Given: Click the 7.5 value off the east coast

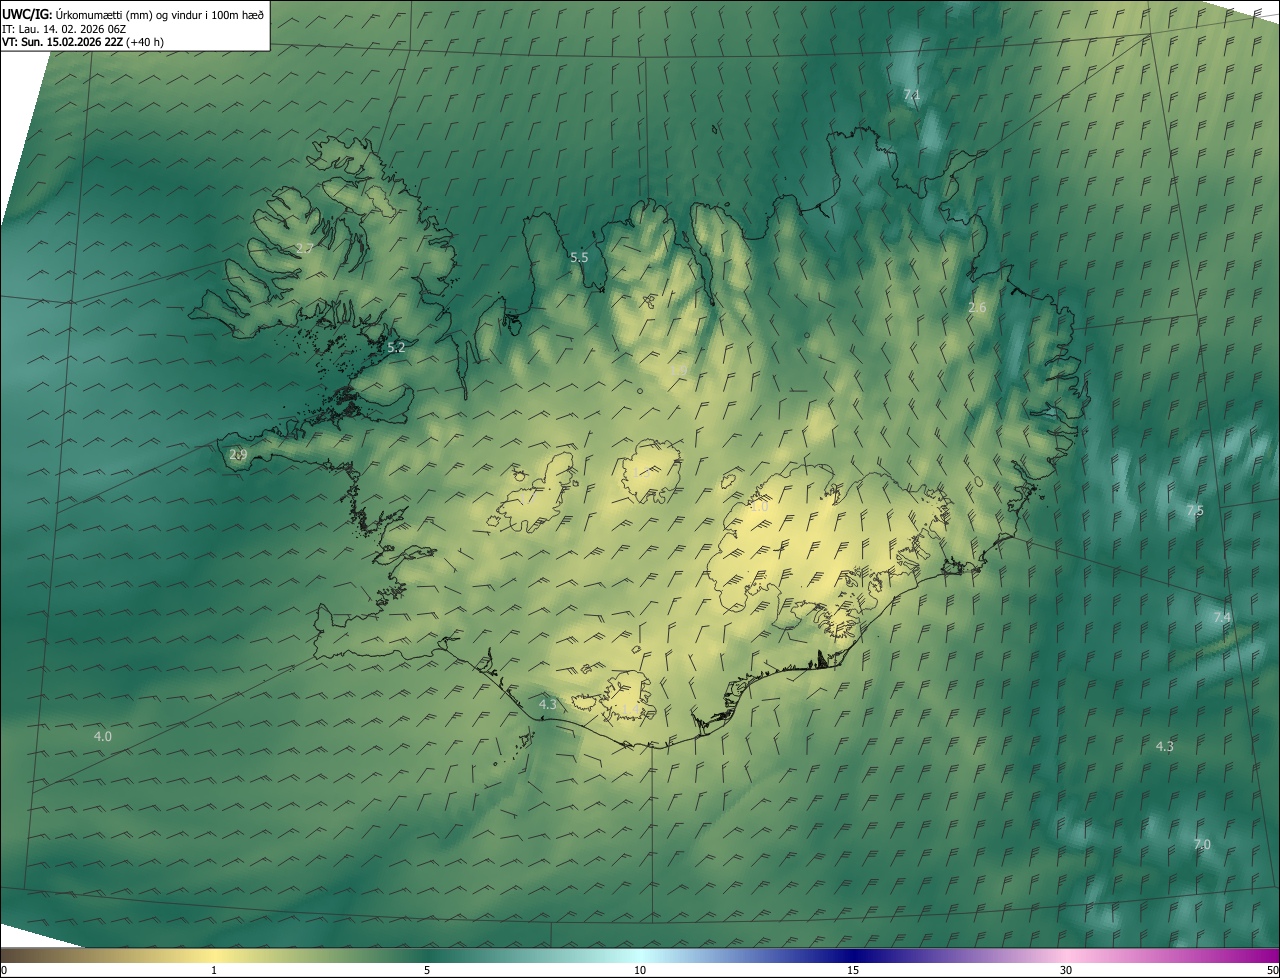Looking at the screenshot, I should (x=1195, y=511).
